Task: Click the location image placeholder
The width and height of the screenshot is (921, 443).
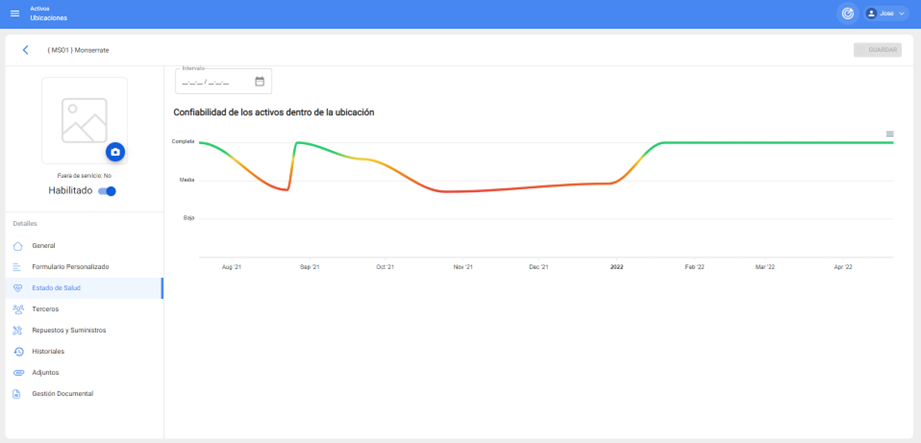Action: tap(84, 118)
